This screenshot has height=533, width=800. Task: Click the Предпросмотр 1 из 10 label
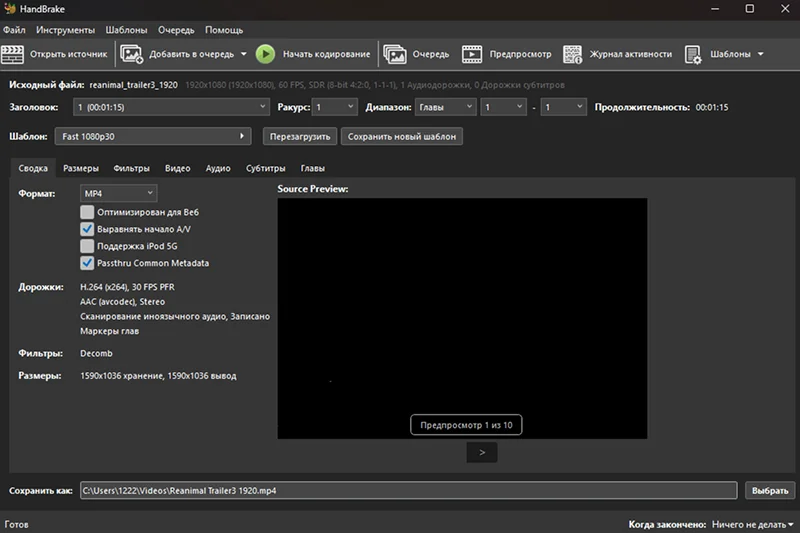click(x=466, y=425)
